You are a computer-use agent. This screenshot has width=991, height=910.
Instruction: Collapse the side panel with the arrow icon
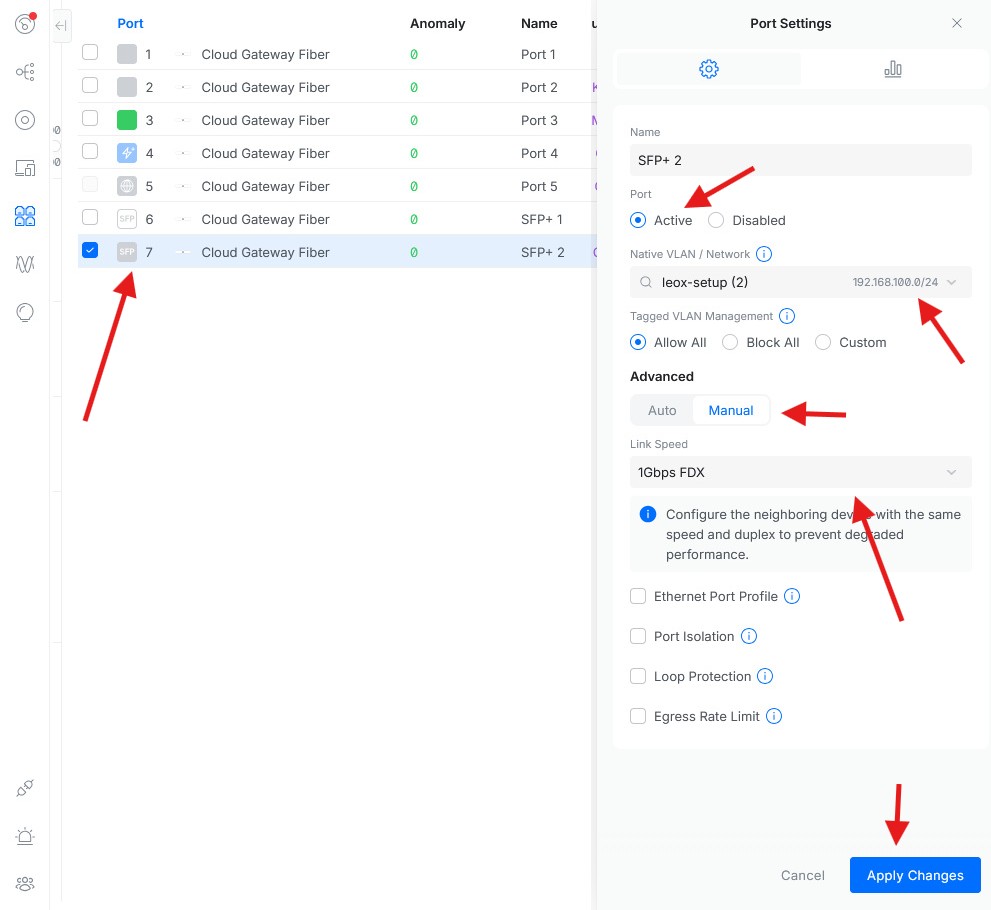(x=61, y=26)
